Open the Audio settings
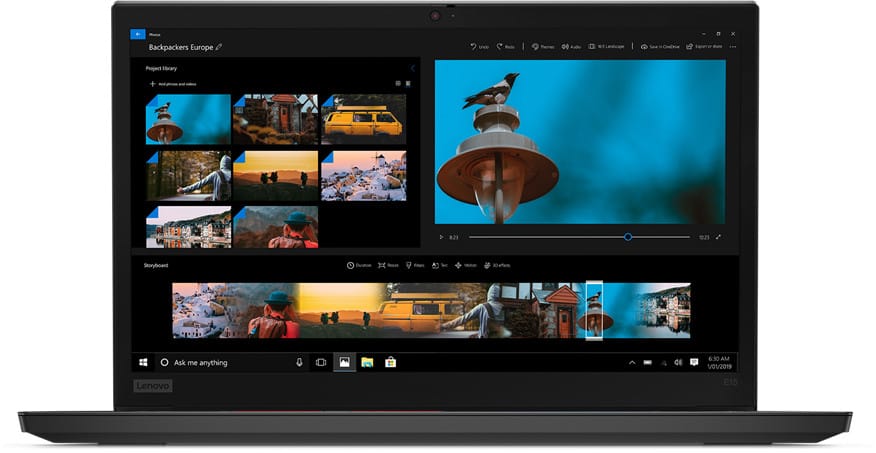This screenshot has width=876, height=453. tap(571, 47)
